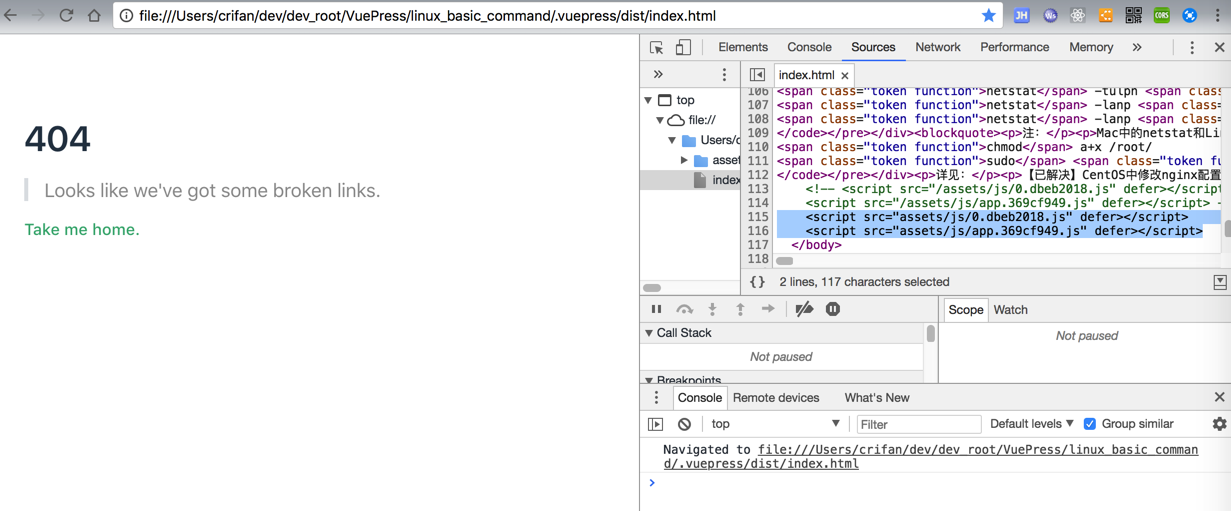
Task: Focus the console Filter field
Action: click(x=918, y=424)
